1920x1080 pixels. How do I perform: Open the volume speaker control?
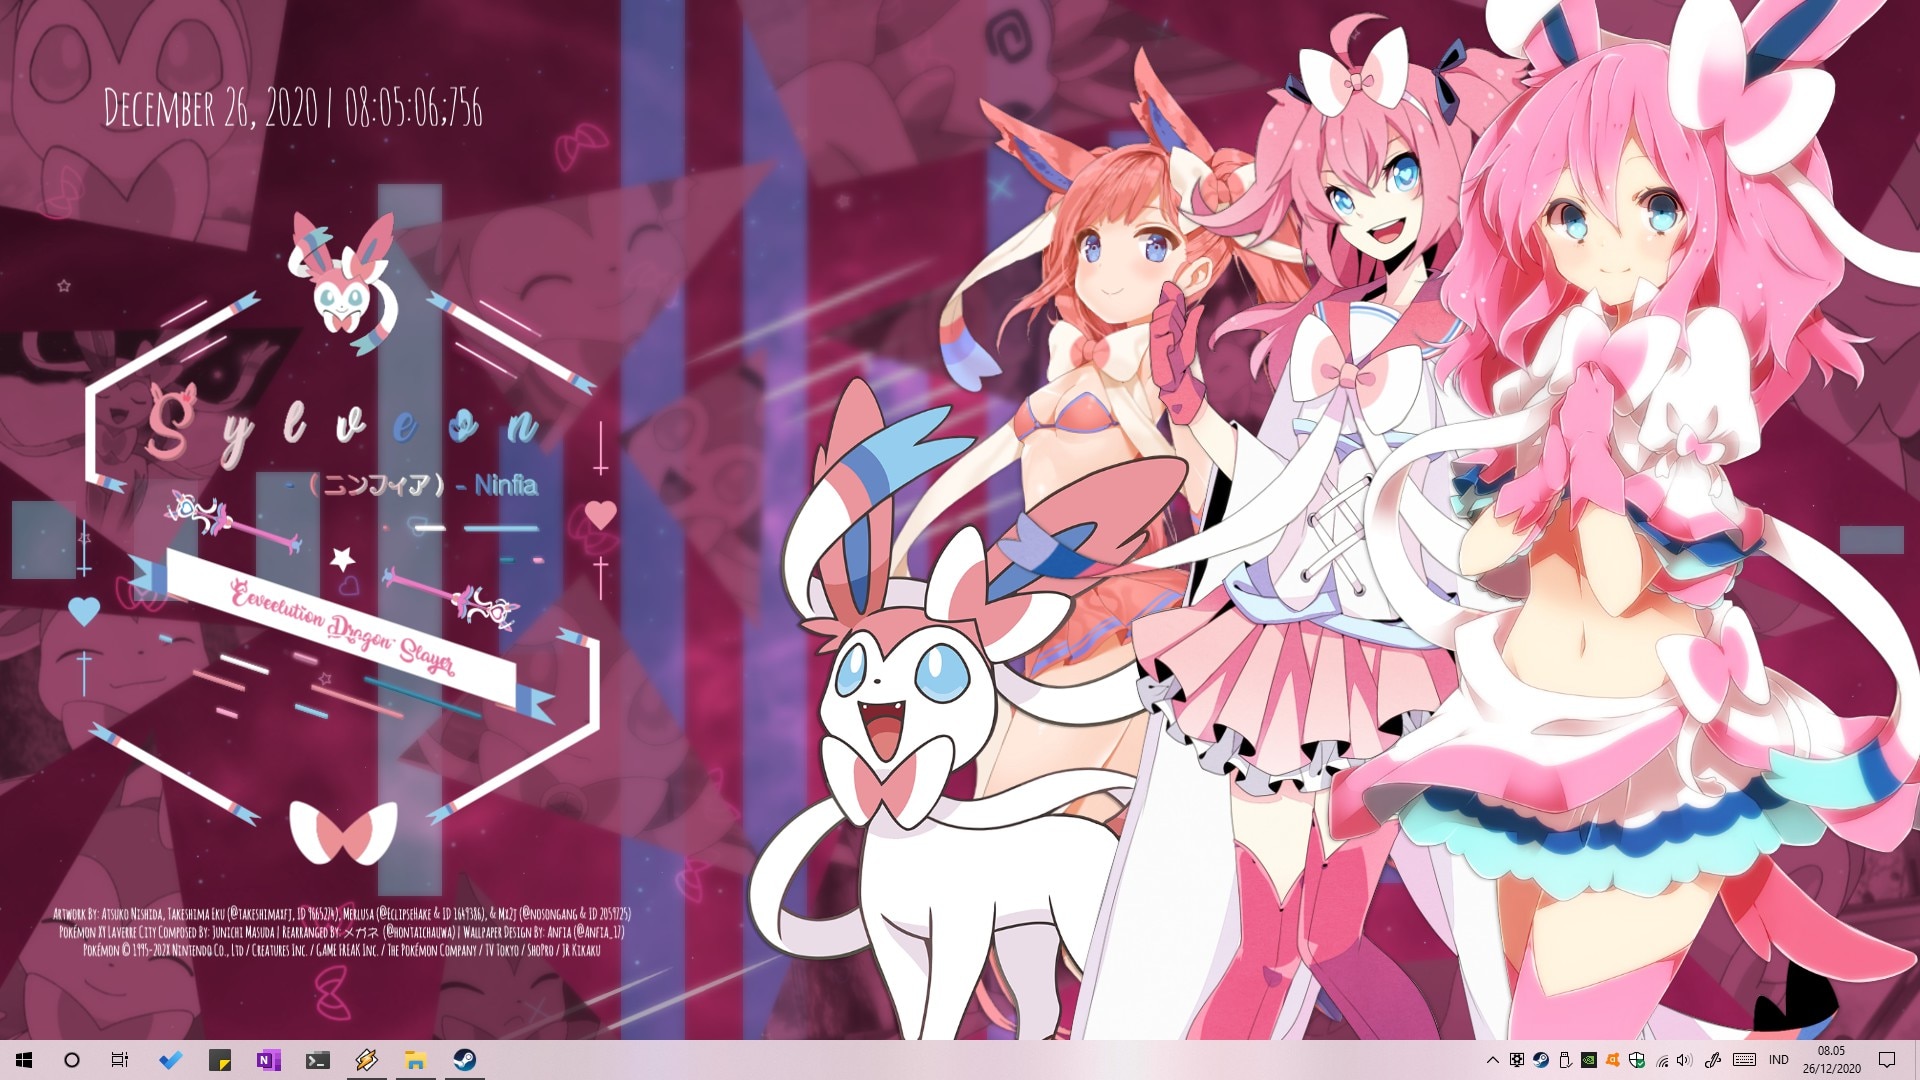tap(1685, 1060)
